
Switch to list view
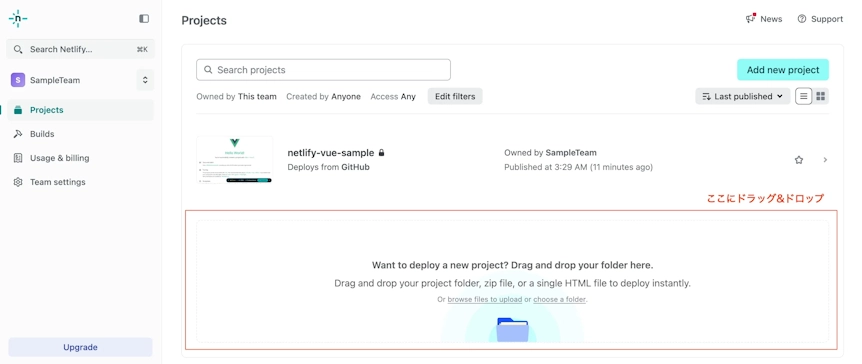(x=804, y=96)
